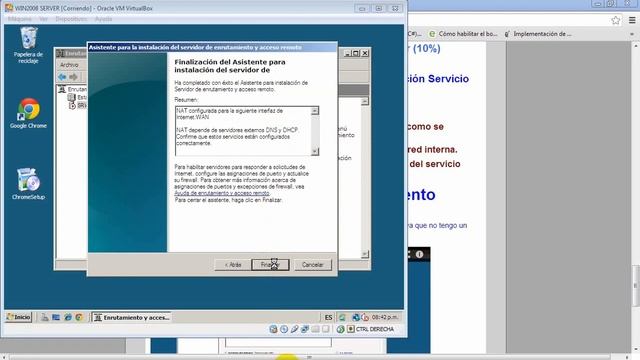Click the ES language indicator in the taskbar

pyautogui.click(x=328, y=317)
